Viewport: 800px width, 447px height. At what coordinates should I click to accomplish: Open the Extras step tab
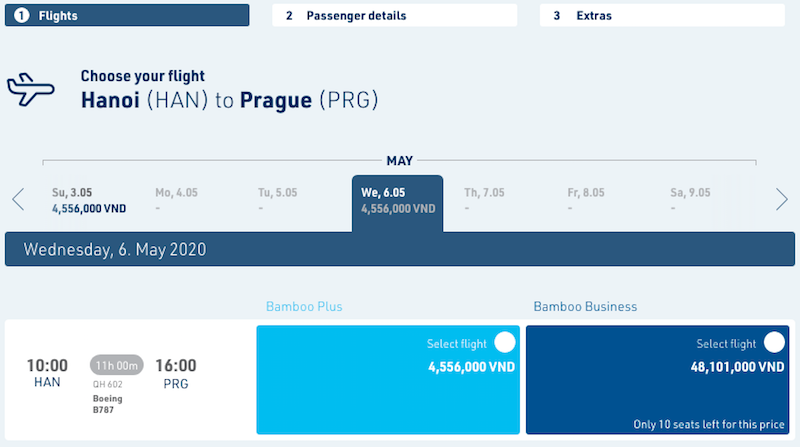click(662, 15)
